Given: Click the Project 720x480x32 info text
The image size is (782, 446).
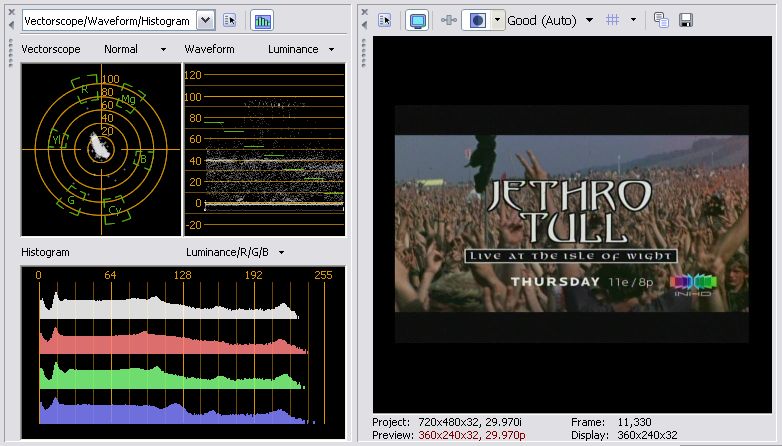Looking at the screenshot, I should pos(447,423).
